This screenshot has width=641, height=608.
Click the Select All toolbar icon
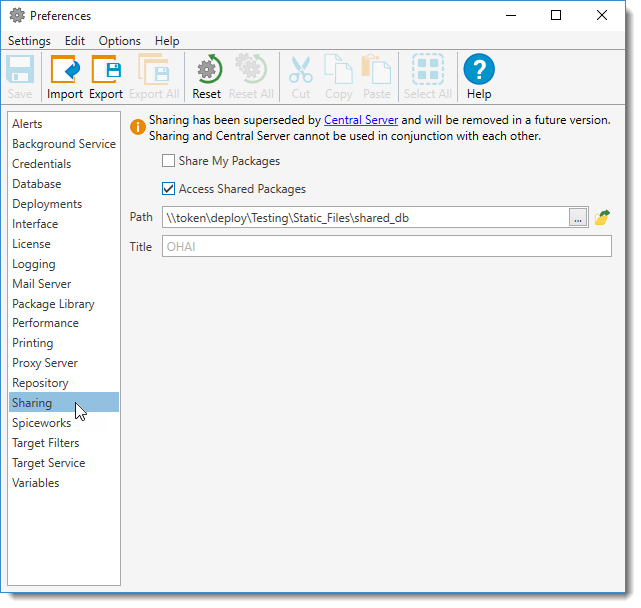coord(428,77)
